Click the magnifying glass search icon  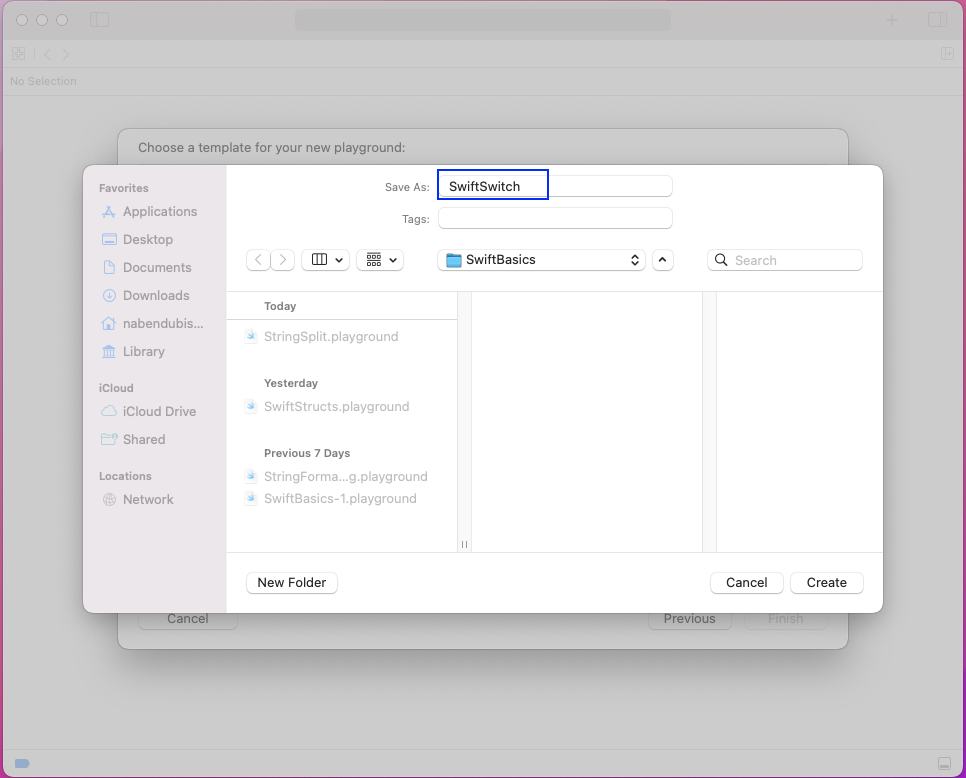pyautogui.click(x=721, y=260)
